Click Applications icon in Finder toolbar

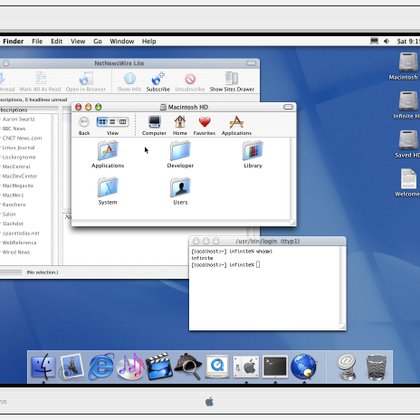pyautogui.click(x=236, y=125)
